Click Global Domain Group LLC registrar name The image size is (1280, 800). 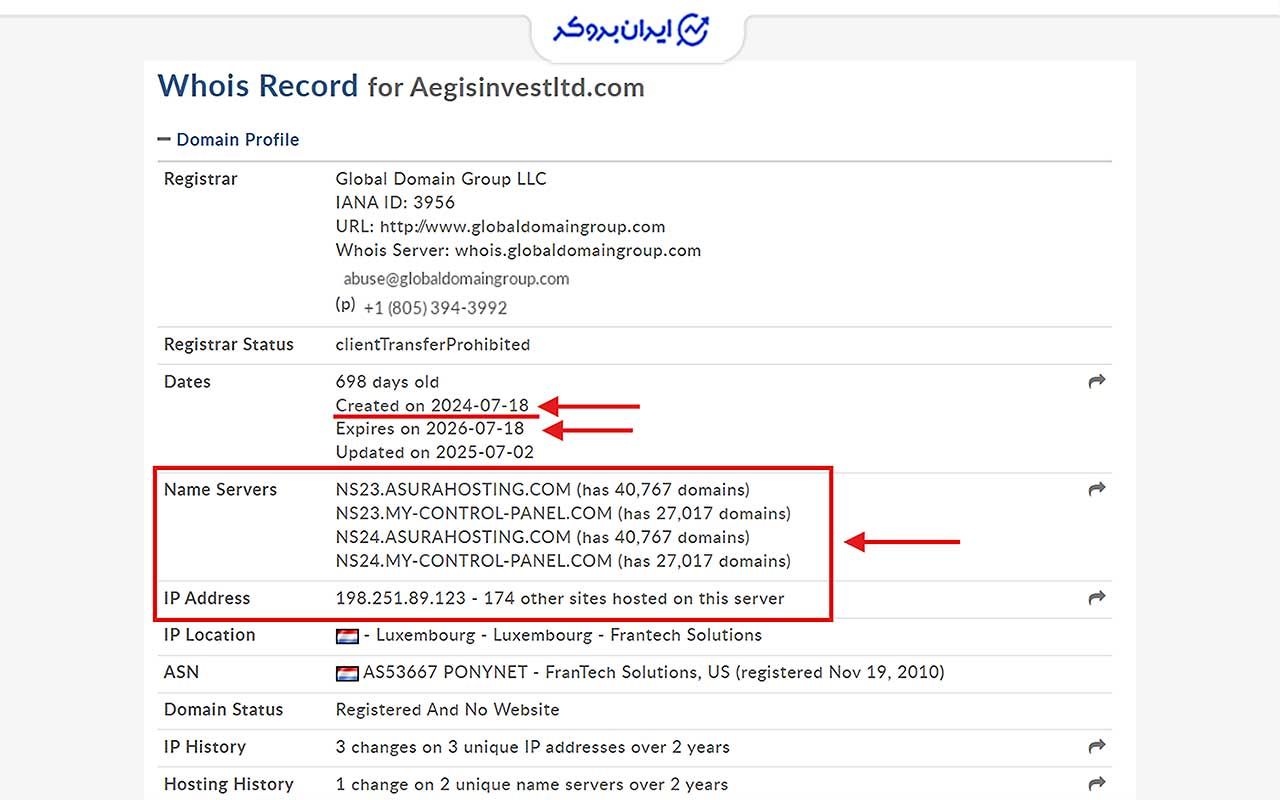tap(441, 179)
